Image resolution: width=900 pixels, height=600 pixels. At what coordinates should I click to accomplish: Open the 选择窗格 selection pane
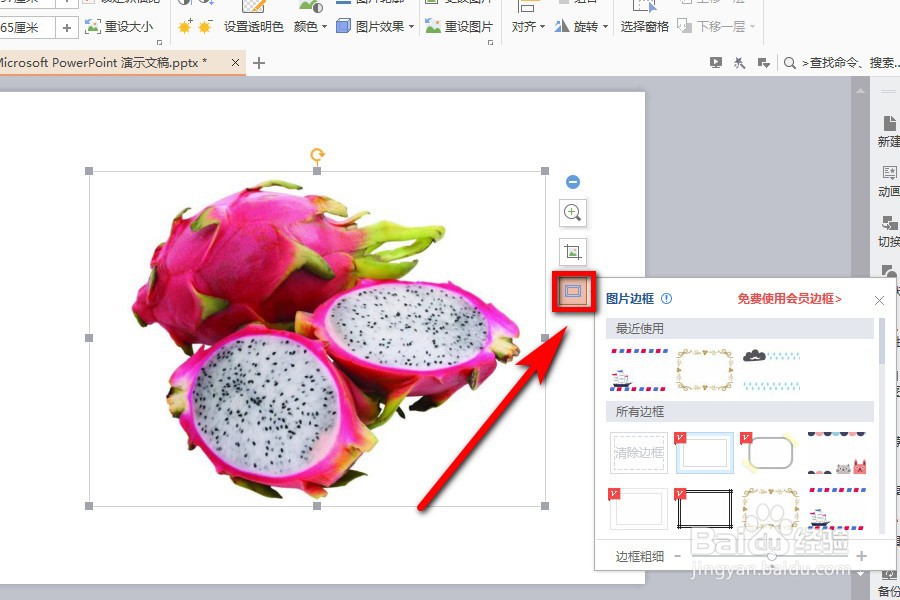645,26
